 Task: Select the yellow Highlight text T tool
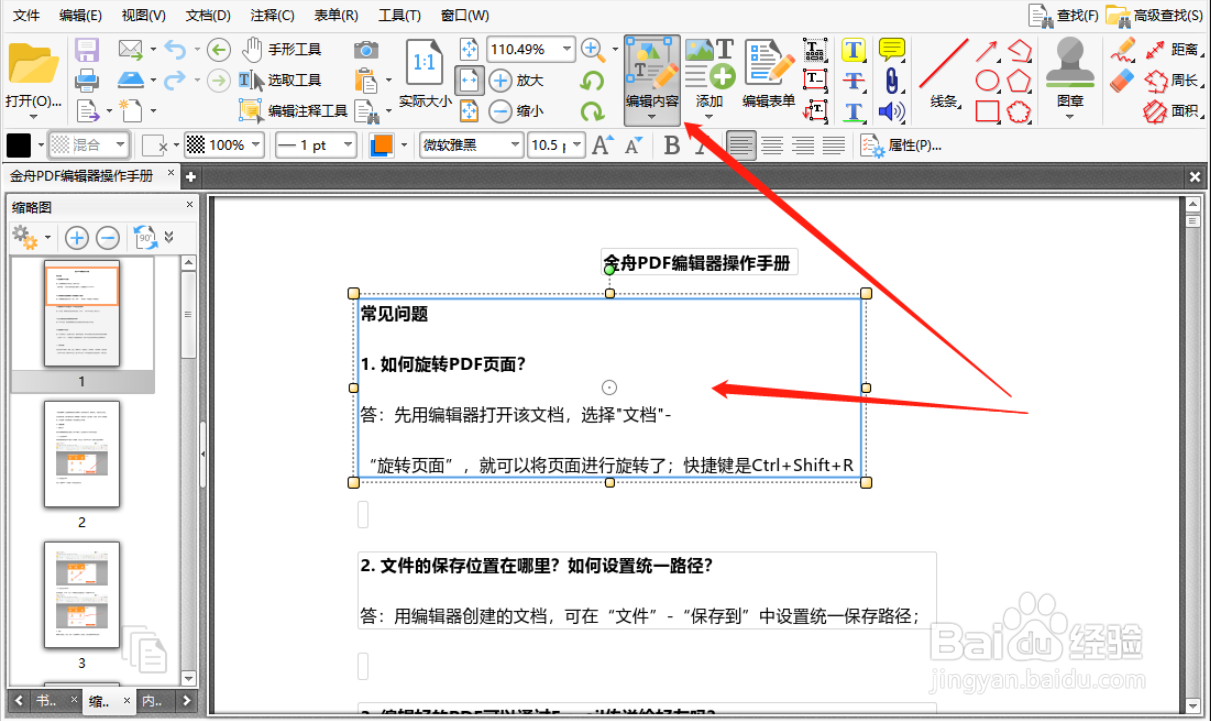pos(853,49)
